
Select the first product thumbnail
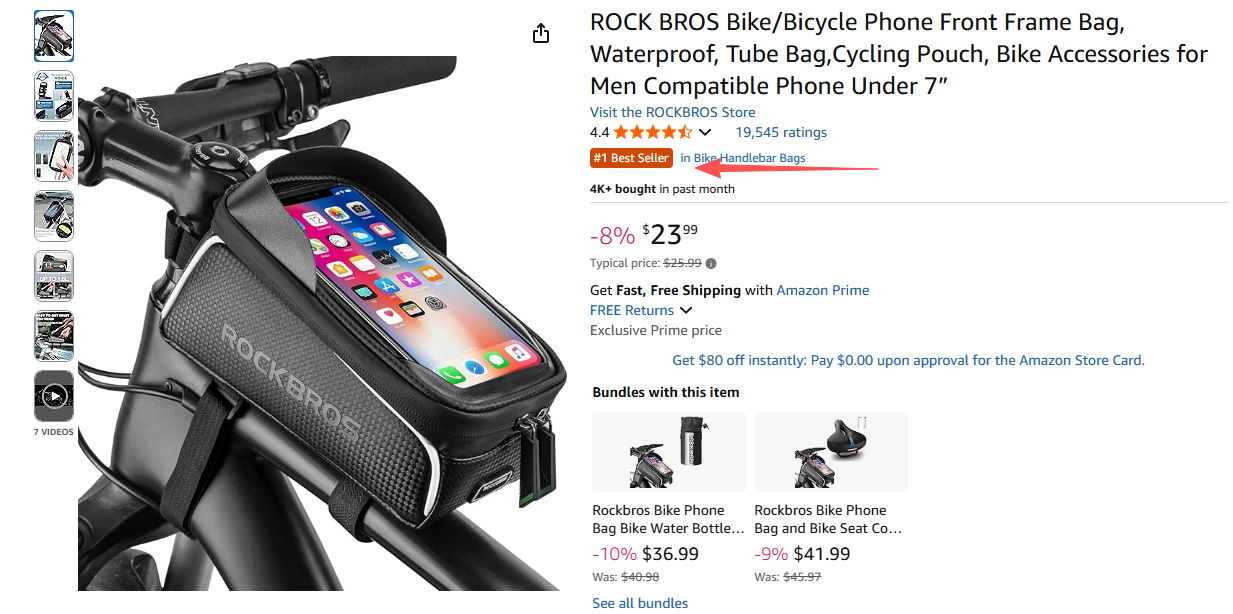tap(54, 36)
